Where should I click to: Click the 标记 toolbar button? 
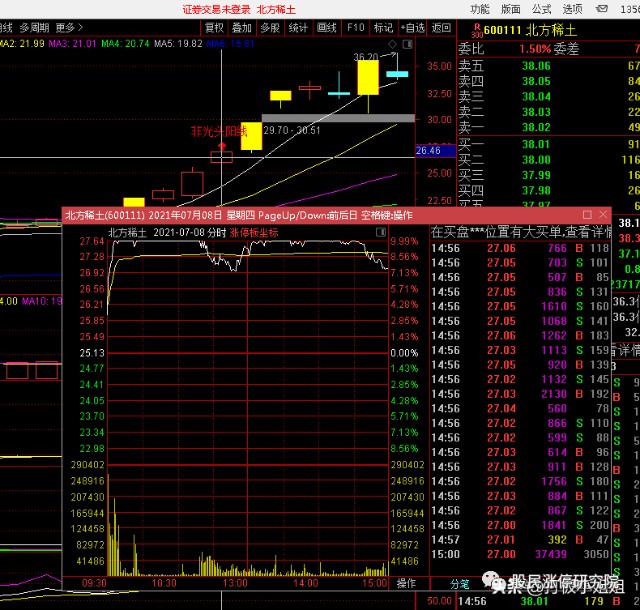(383, 28)
